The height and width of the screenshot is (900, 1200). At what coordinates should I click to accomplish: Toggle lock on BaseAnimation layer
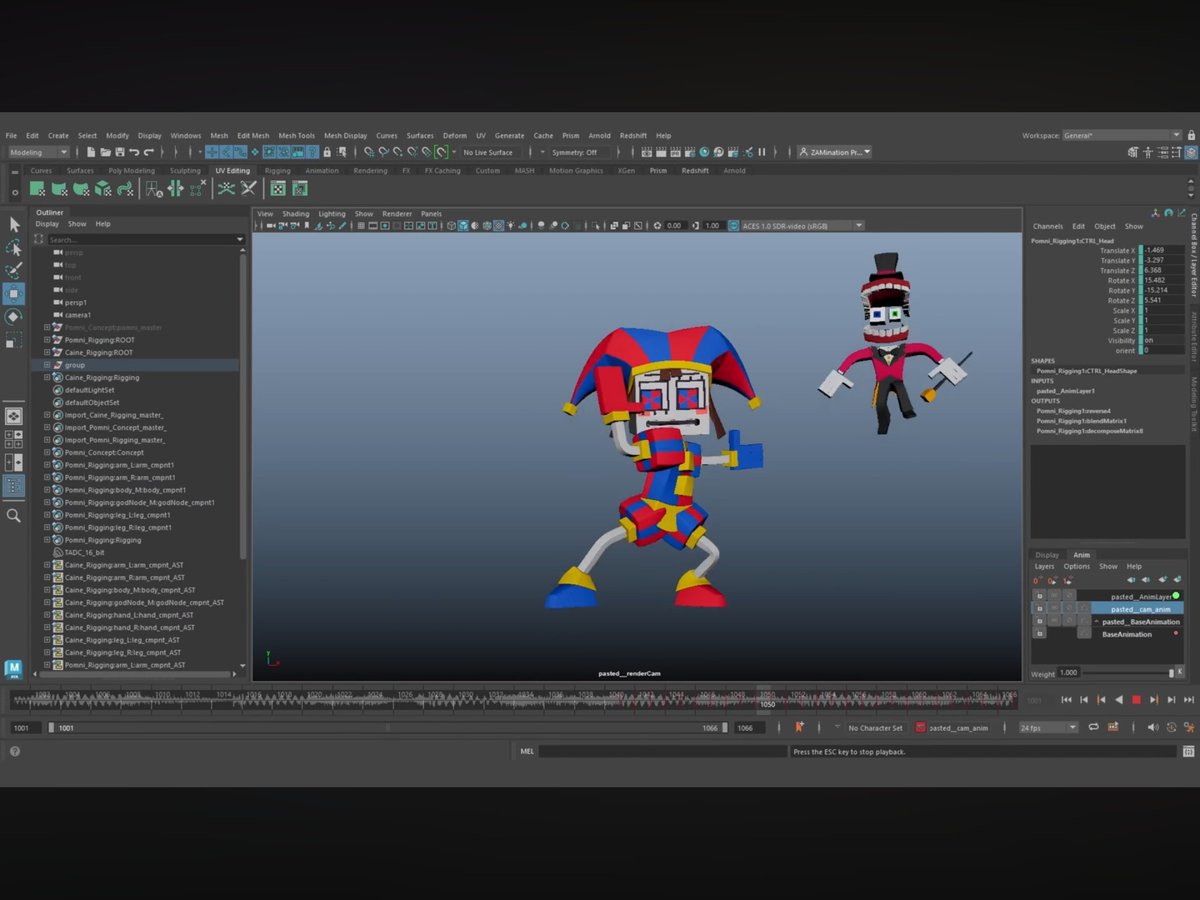pyautogui.click(x=1039, y=634)
